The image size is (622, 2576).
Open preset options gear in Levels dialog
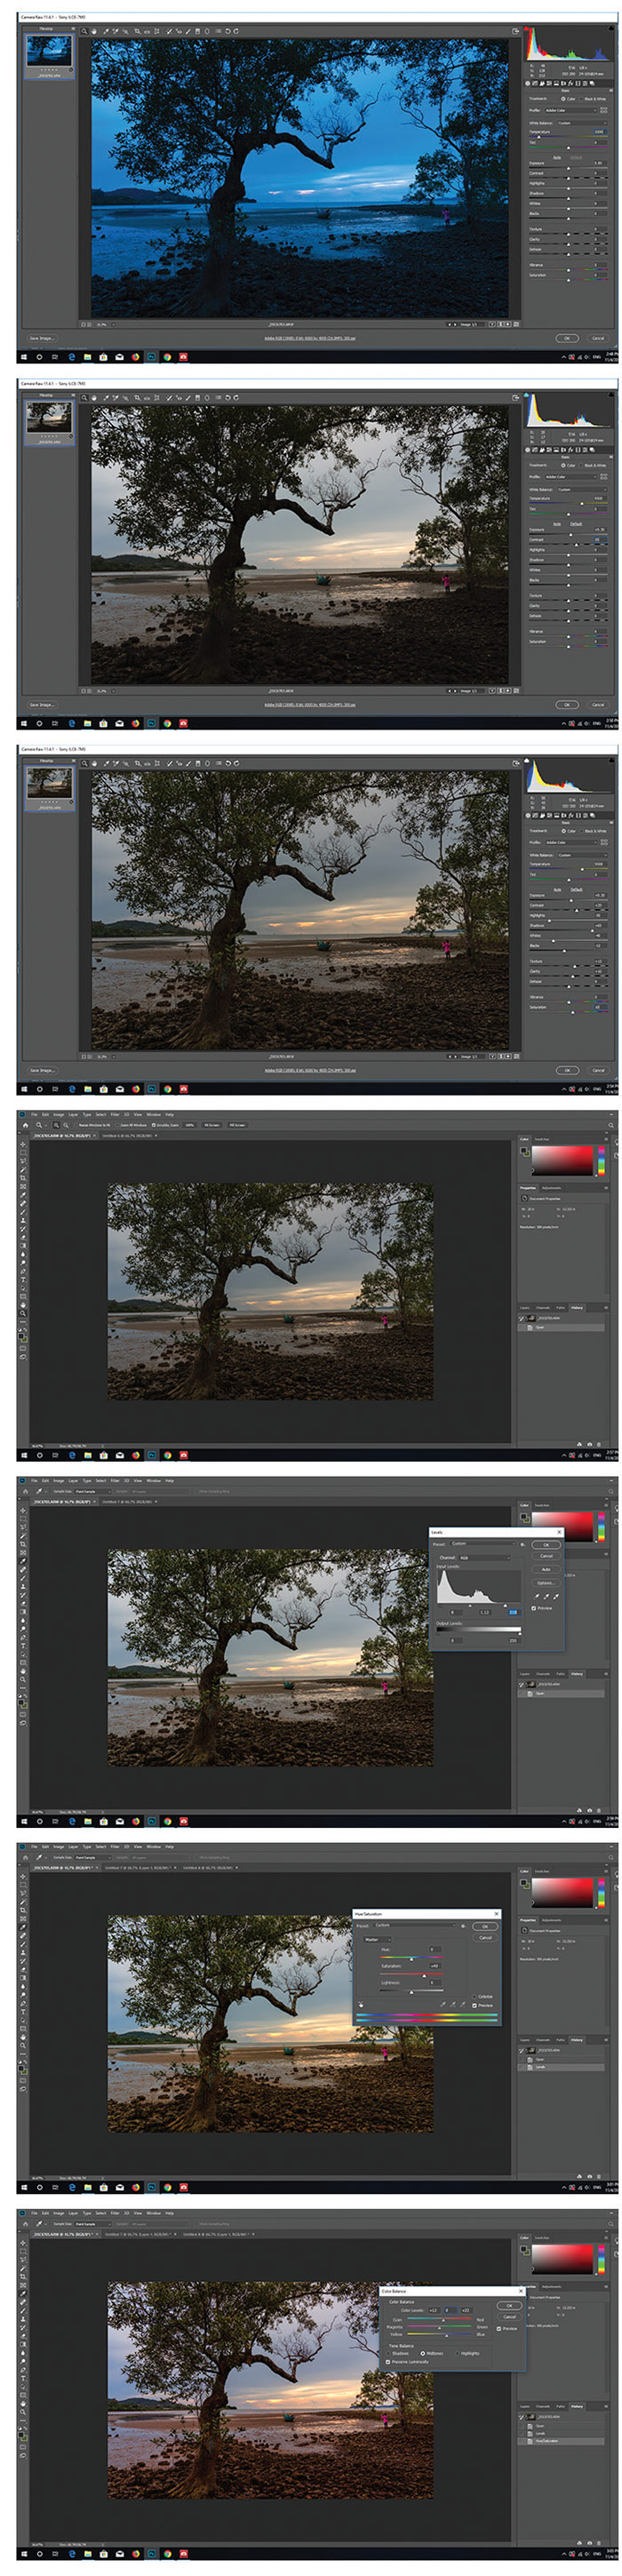pyautogui.click(x=523, y=1544)
